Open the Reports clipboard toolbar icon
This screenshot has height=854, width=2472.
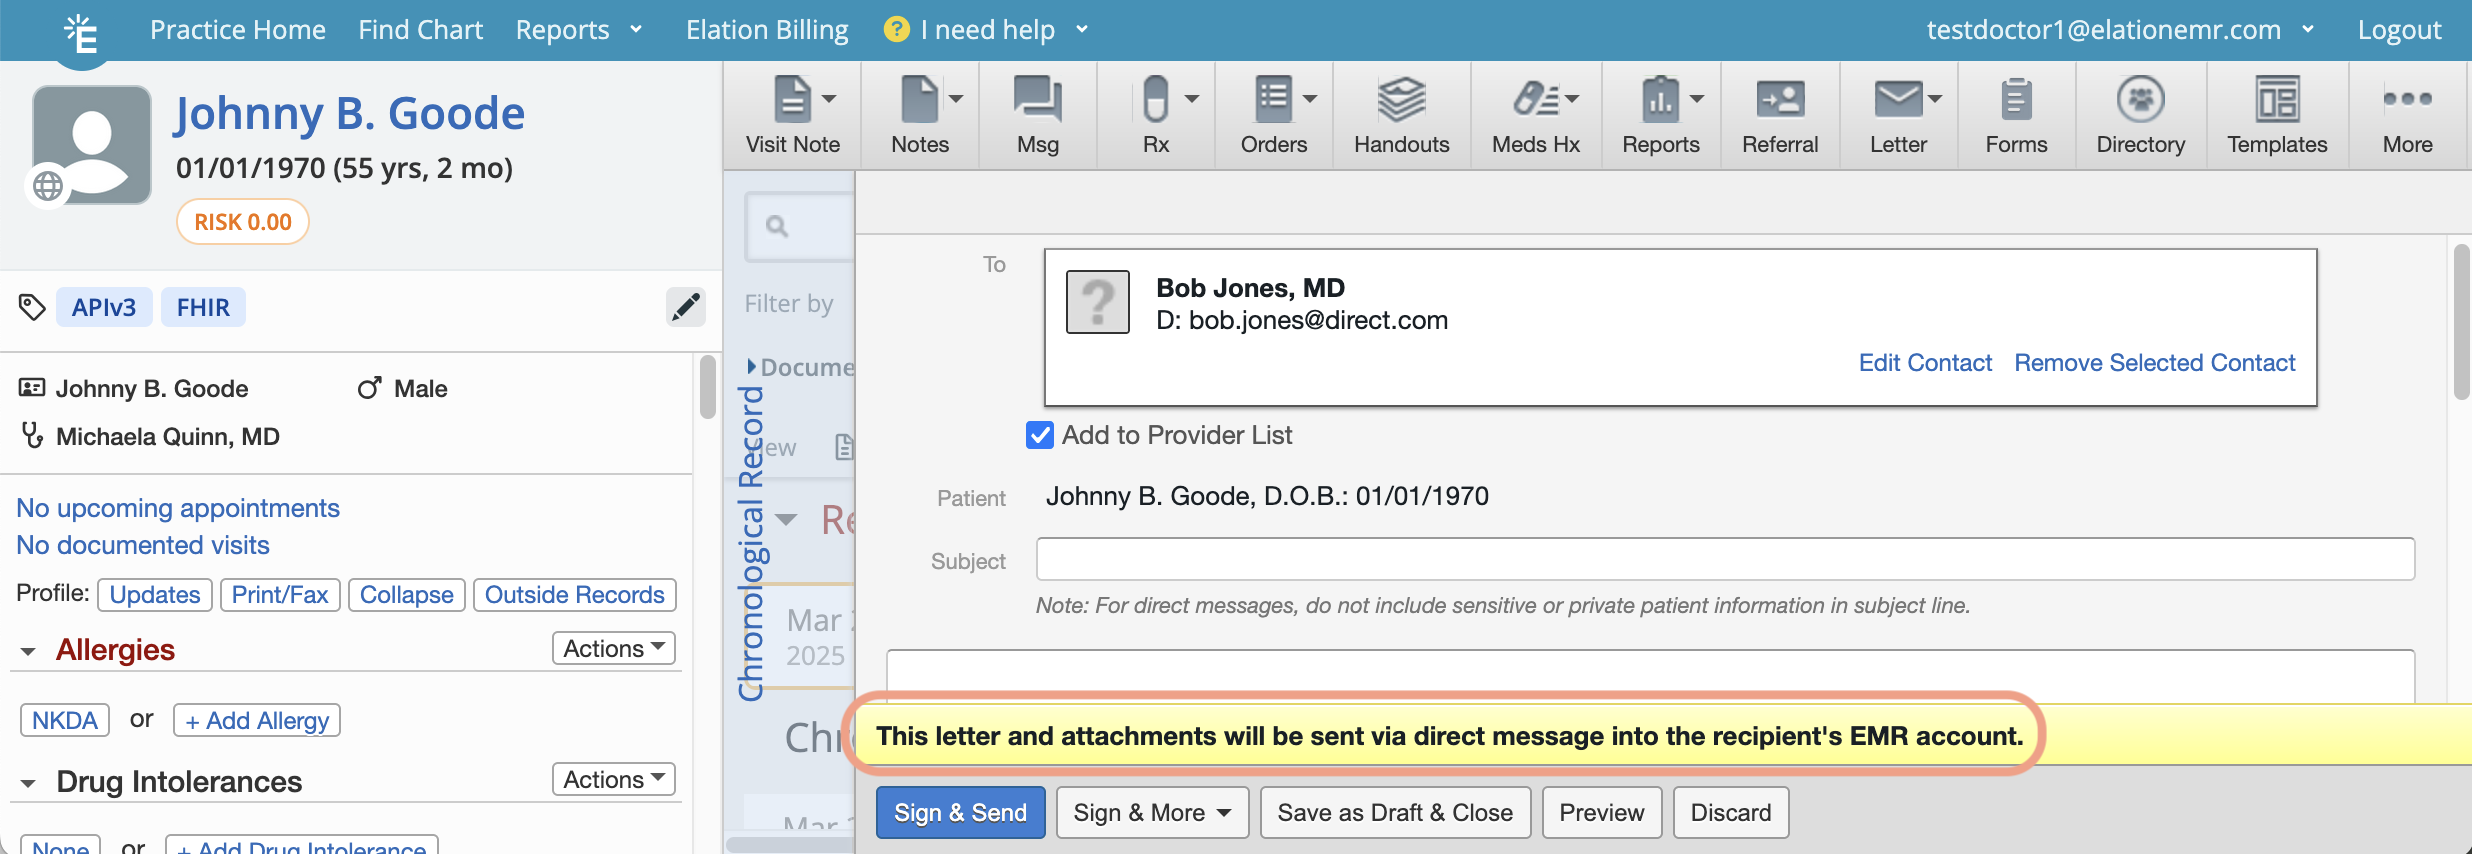tap(1660, 99)
